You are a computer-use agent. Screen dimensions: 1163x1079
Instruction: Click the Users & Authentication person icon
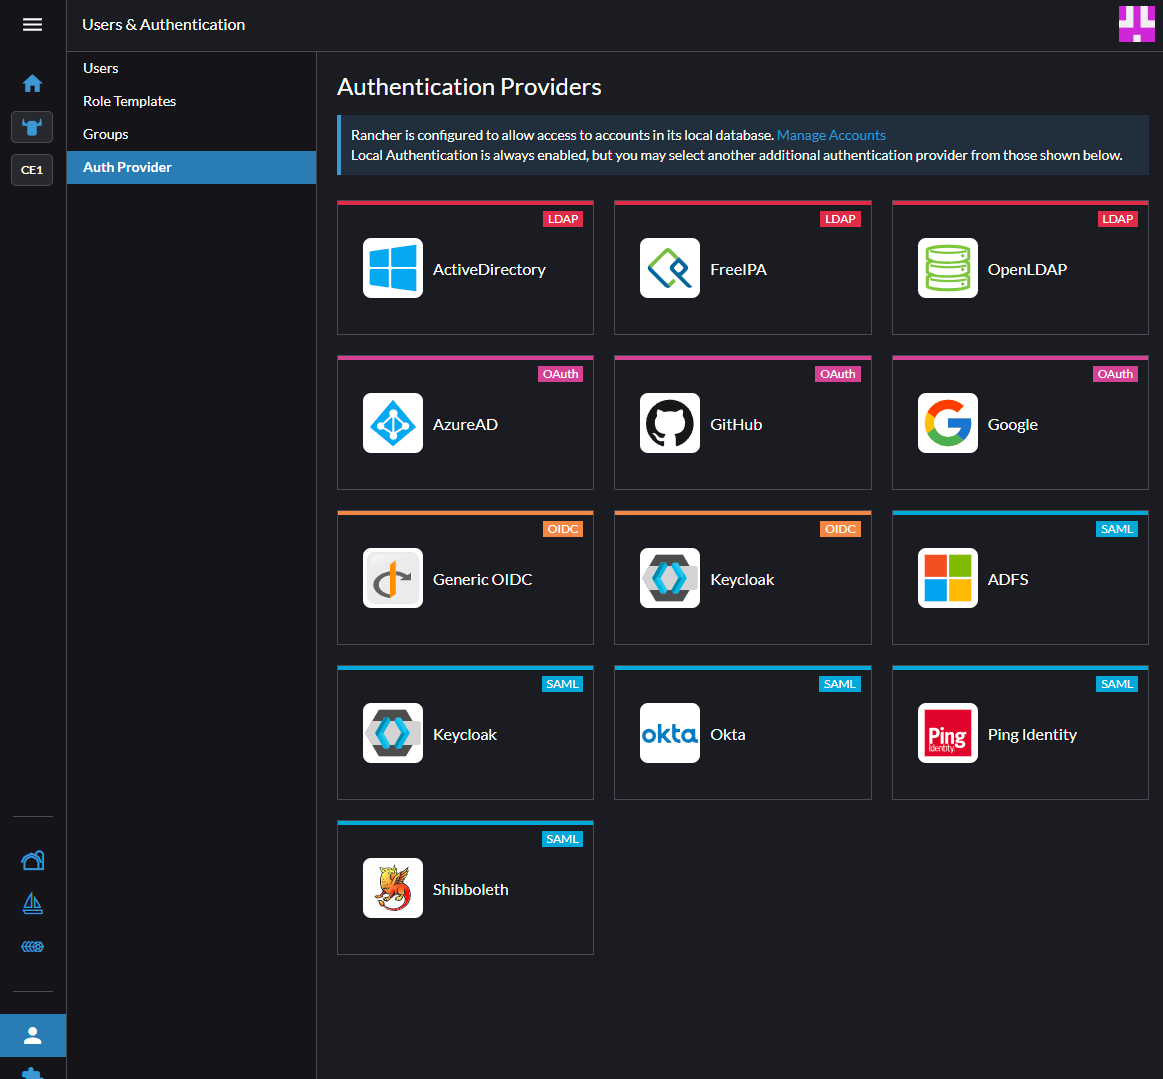pos(32,1035)
